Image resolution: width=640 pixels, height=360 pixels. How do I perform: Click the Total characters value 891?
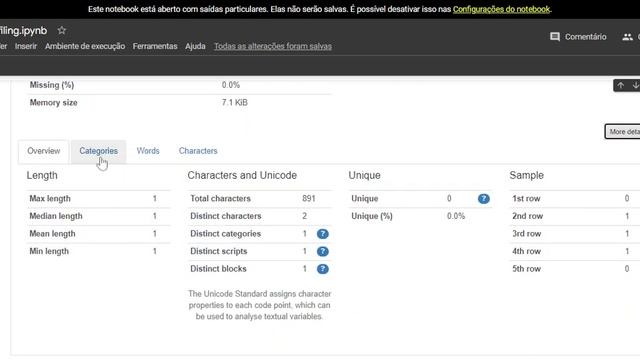309,199
